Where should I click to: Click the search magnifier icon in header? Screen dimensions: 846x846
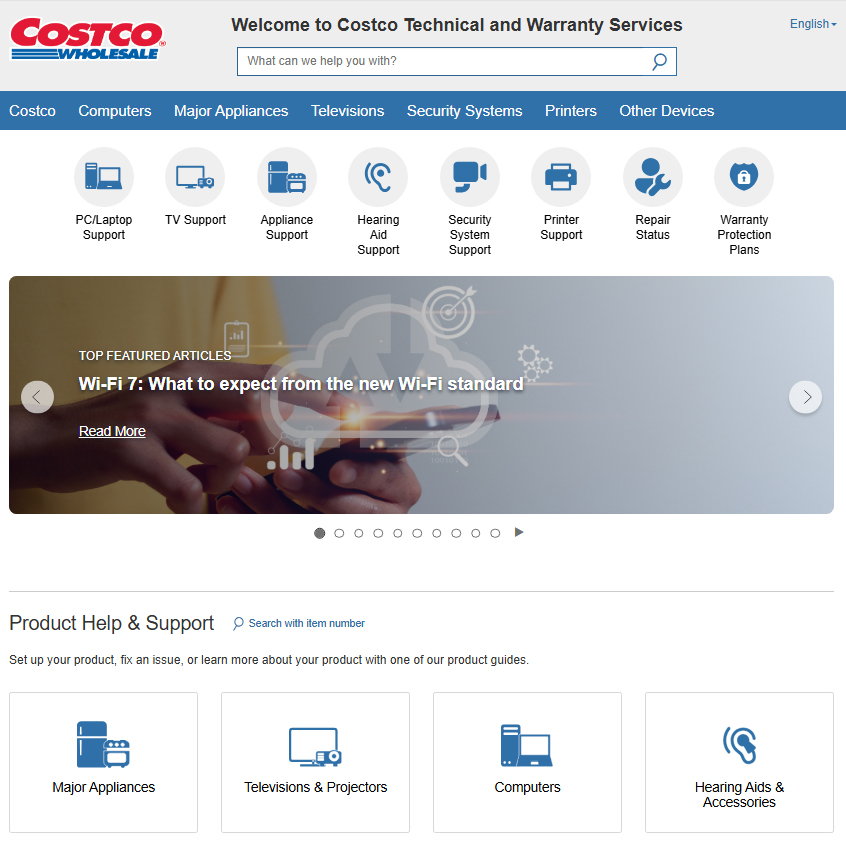[x=659, y=62]
